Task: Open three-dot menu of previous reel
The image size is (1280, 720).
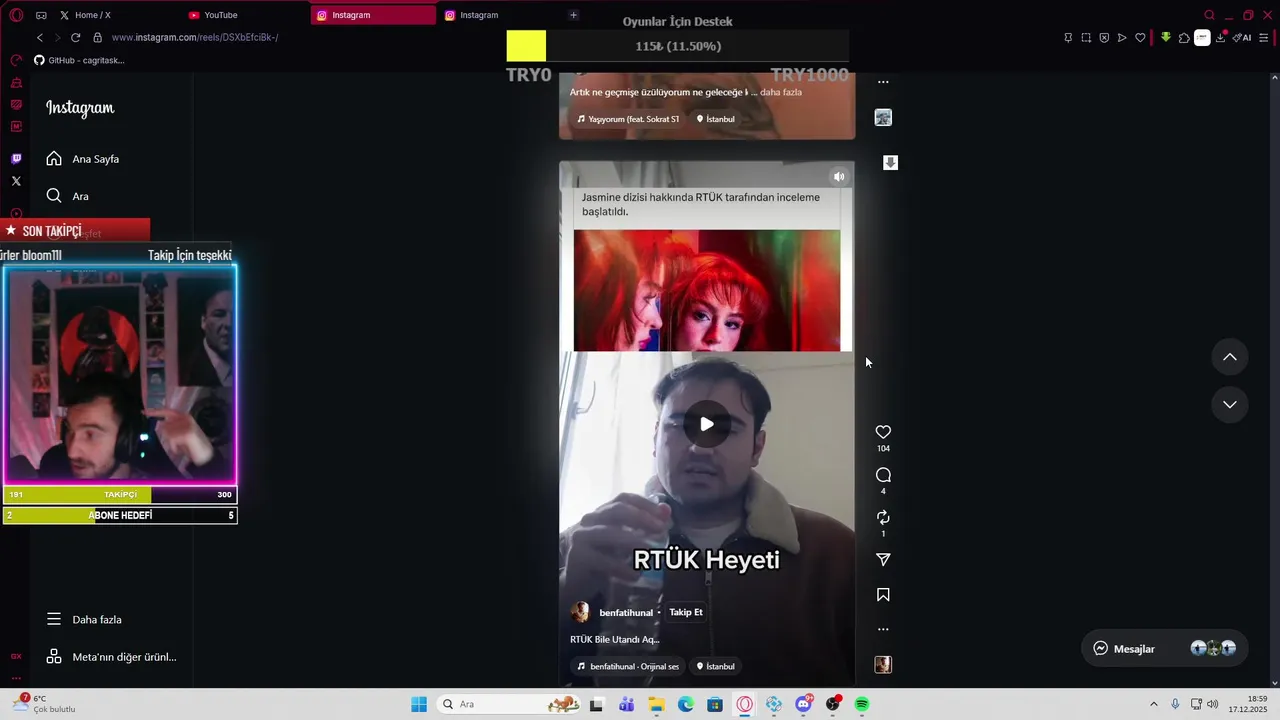Action: point(883,82)
